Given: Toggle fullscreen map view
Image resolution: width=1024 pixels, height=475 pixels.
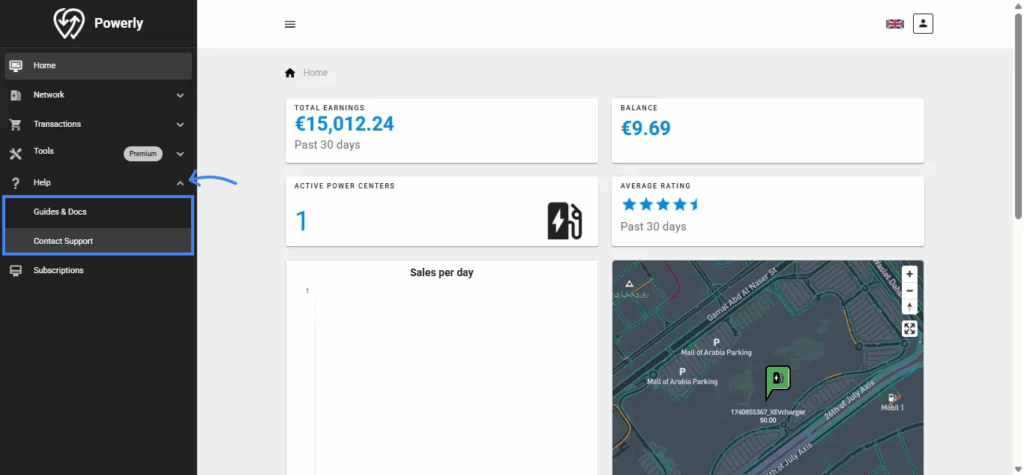Looking at the screenshot, I should point(909,328).
